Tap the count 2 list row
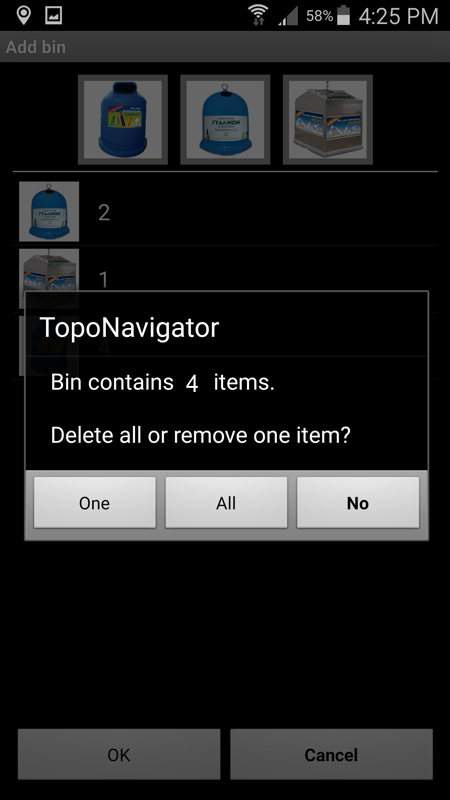This screenshot has width=450, height=800. 225,211
